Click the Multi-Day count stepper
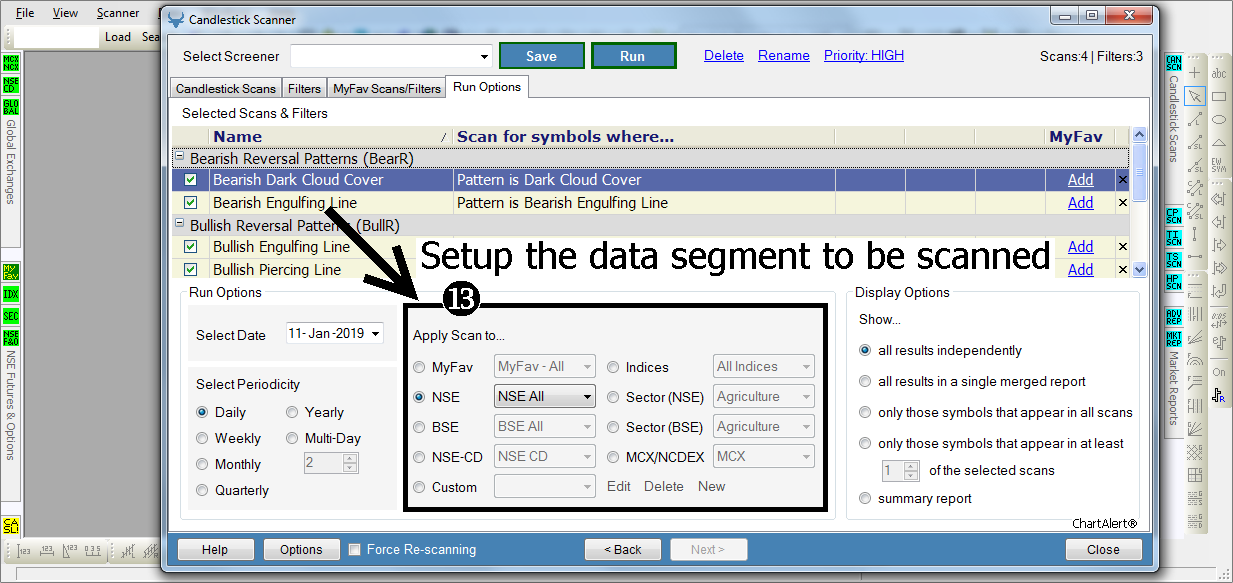 (351, 464)
